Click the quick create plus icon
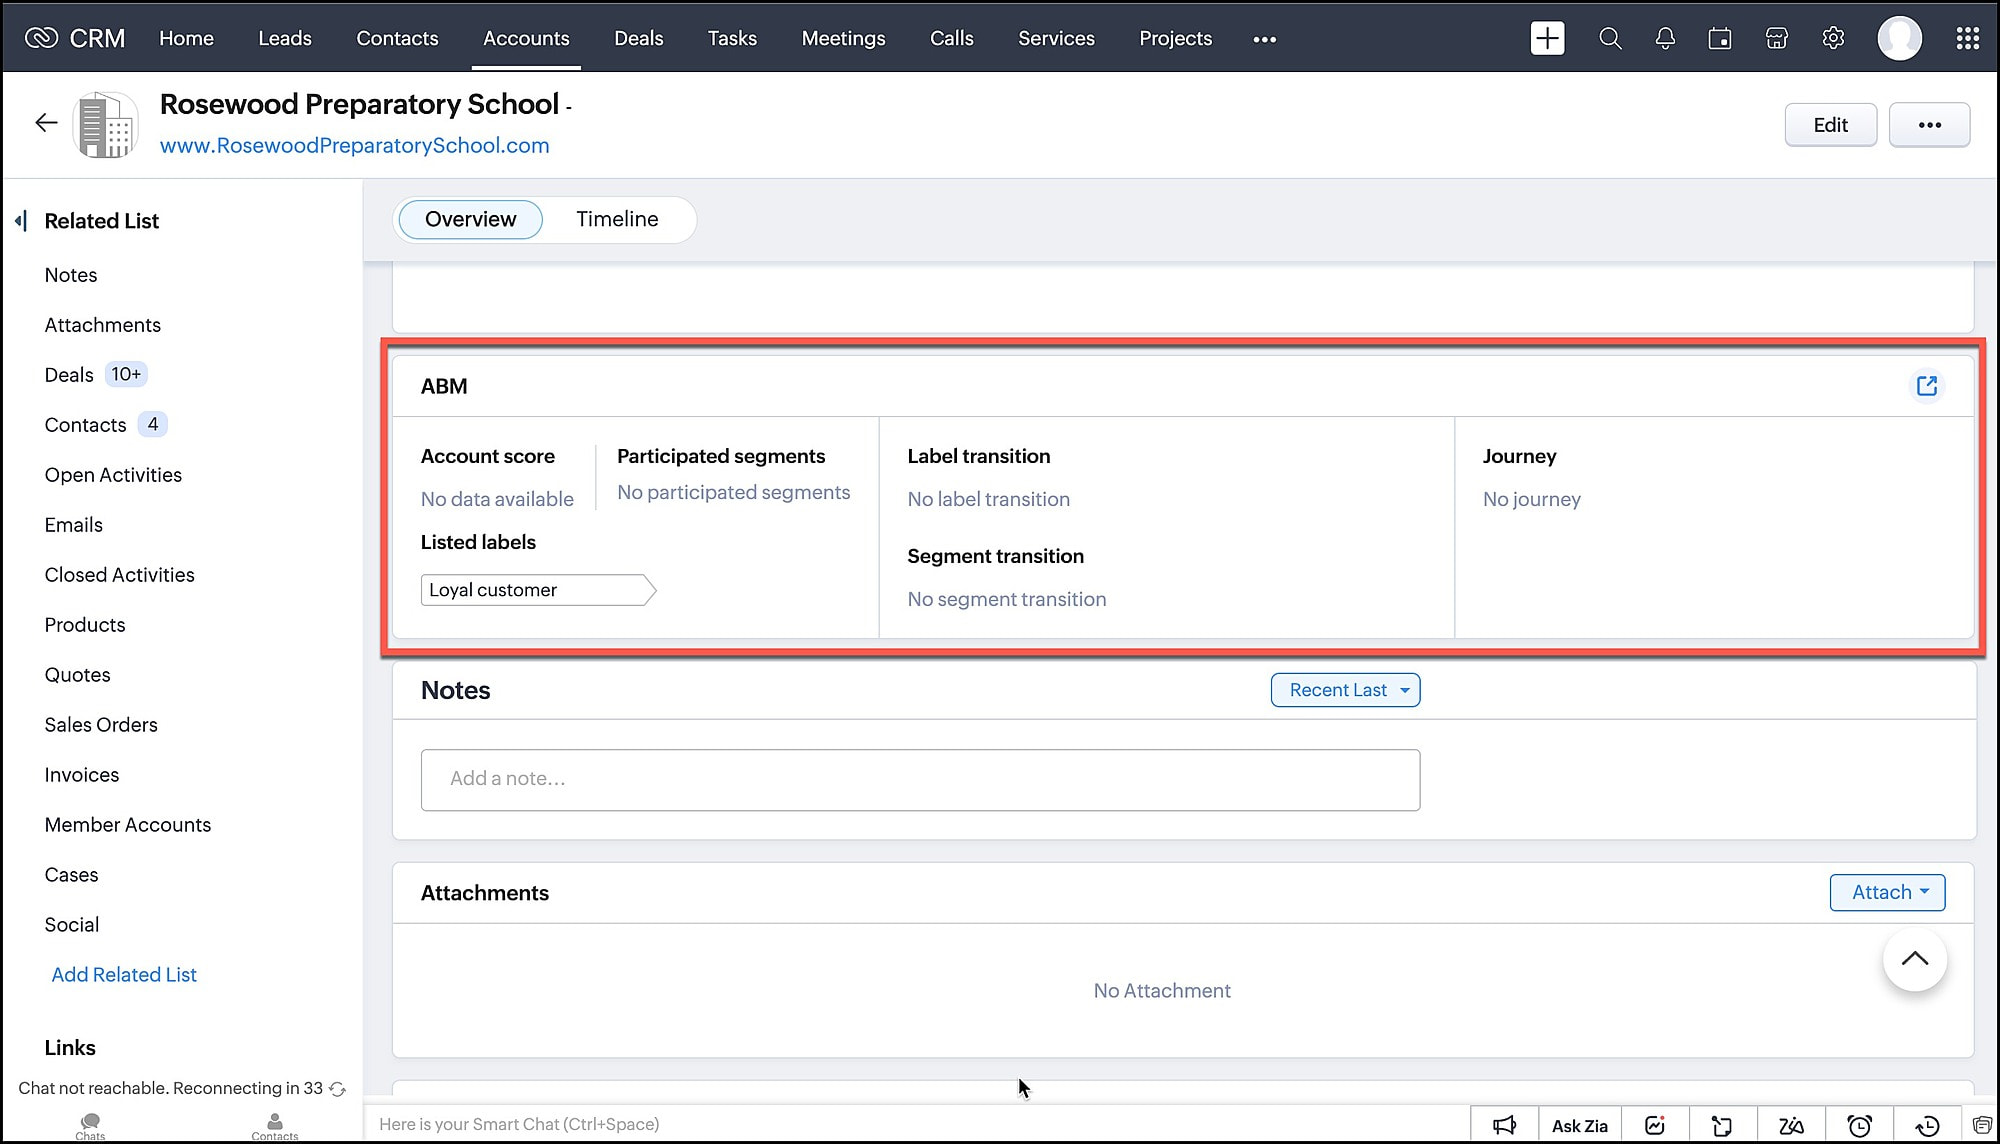 pyautogui.click(x=1547, y=38)
